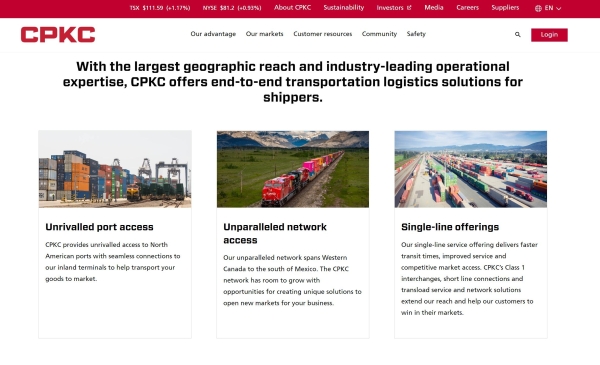
Task: Click the globe language icon
Action: 538,8
